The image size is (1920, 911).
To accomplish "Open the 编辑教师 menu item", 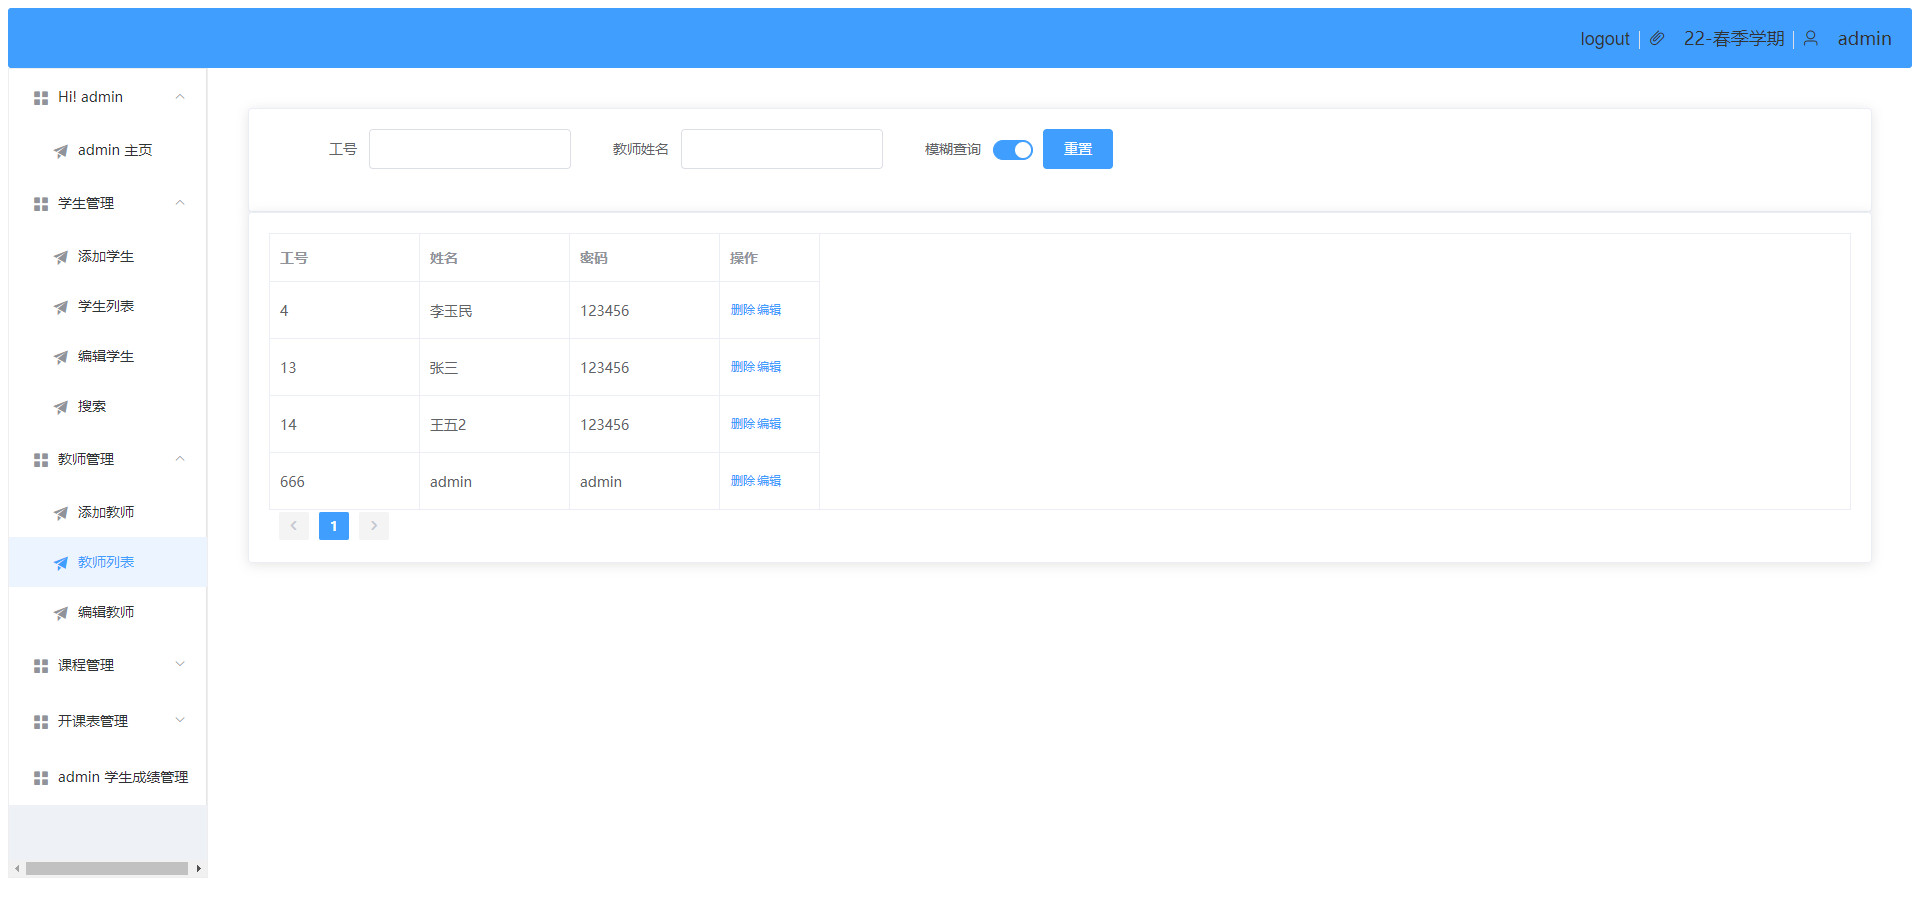I will 108,612.
